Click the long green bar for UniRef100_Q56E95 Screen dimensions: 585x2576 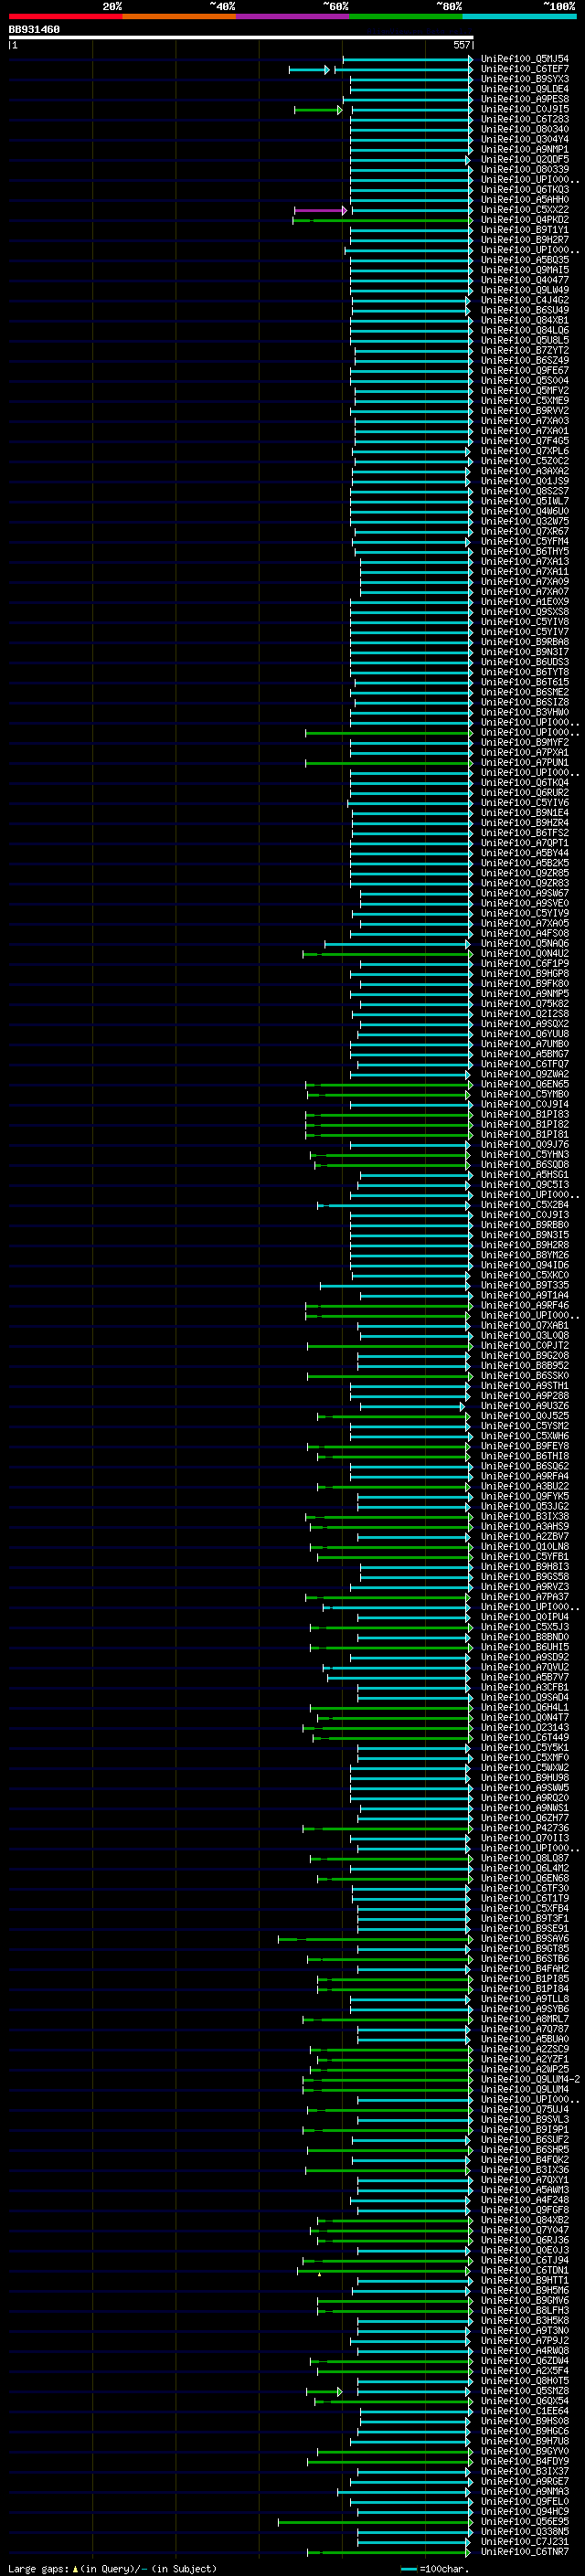pyautogui.click(x=375, y=2522)
